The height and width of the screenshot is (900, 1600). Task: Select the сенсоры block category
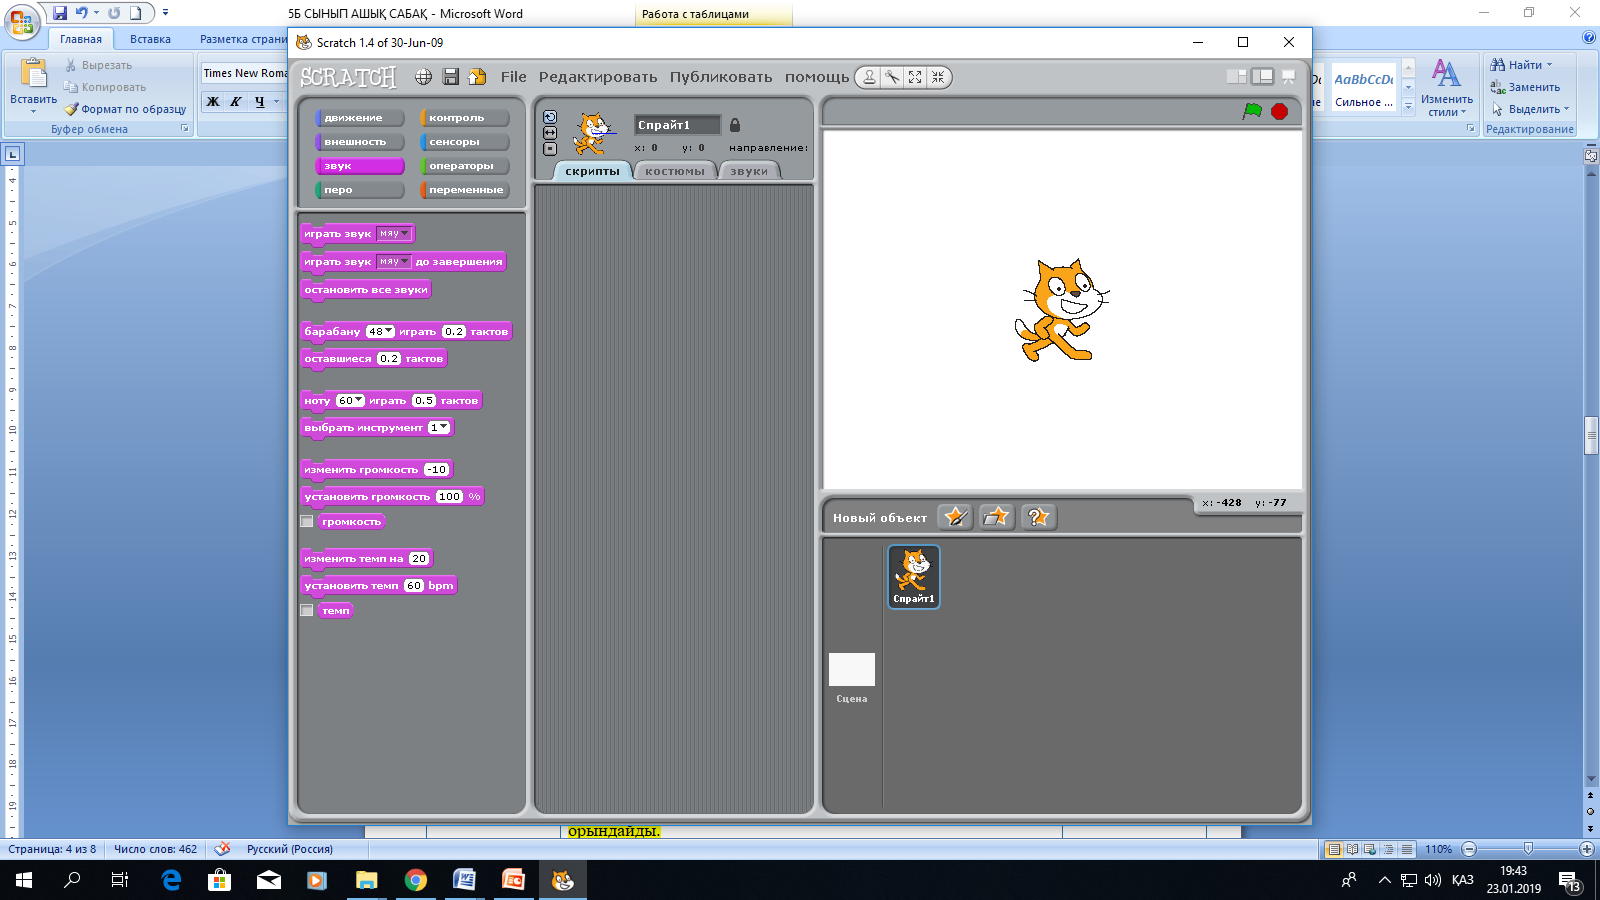pos(465,142)
